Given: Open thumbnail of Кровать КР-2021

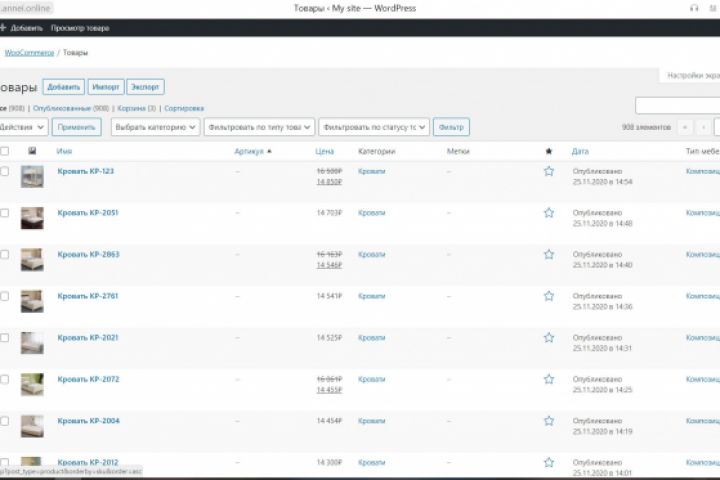Looking at the screenshot, I should point(32,343).
